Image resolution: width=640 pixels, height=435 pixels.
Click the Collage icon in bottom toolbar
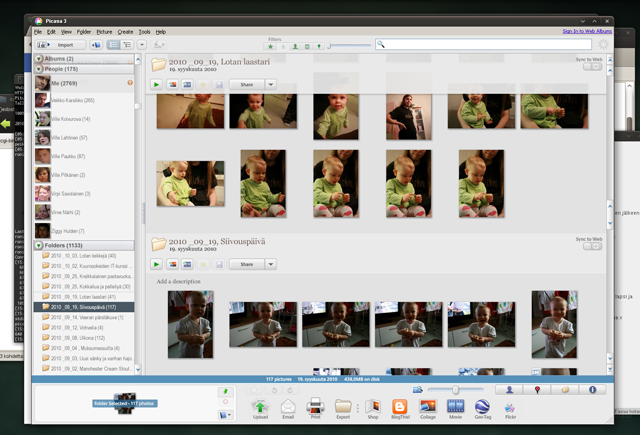pos(428,409)
